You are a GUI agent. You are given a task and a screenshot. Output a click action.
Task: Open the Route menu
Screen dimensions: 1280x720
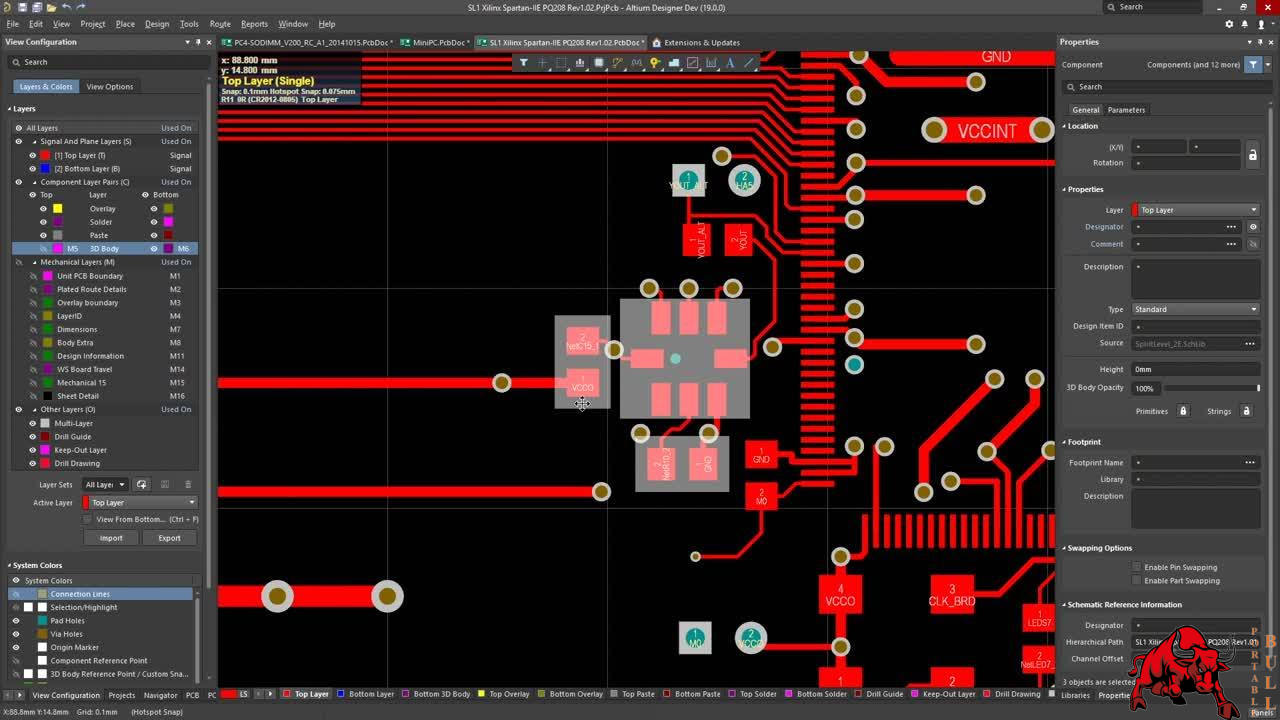[x=220, y=24]
